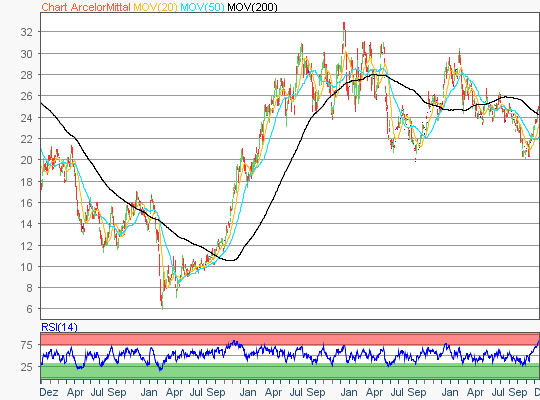
Task: Click the first 'Apr' timeline label
Action: [75, 392]
